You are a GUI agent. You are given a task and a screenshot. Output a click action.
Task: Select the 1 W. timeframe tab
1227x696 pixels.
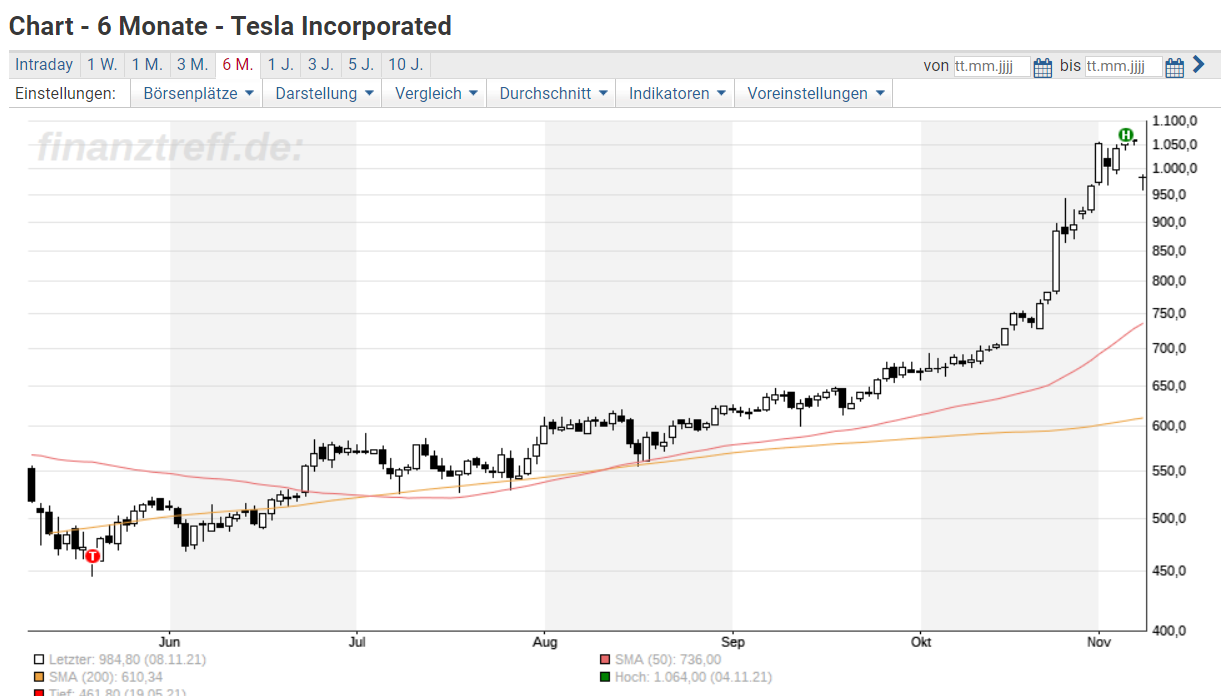pos(102,65)
